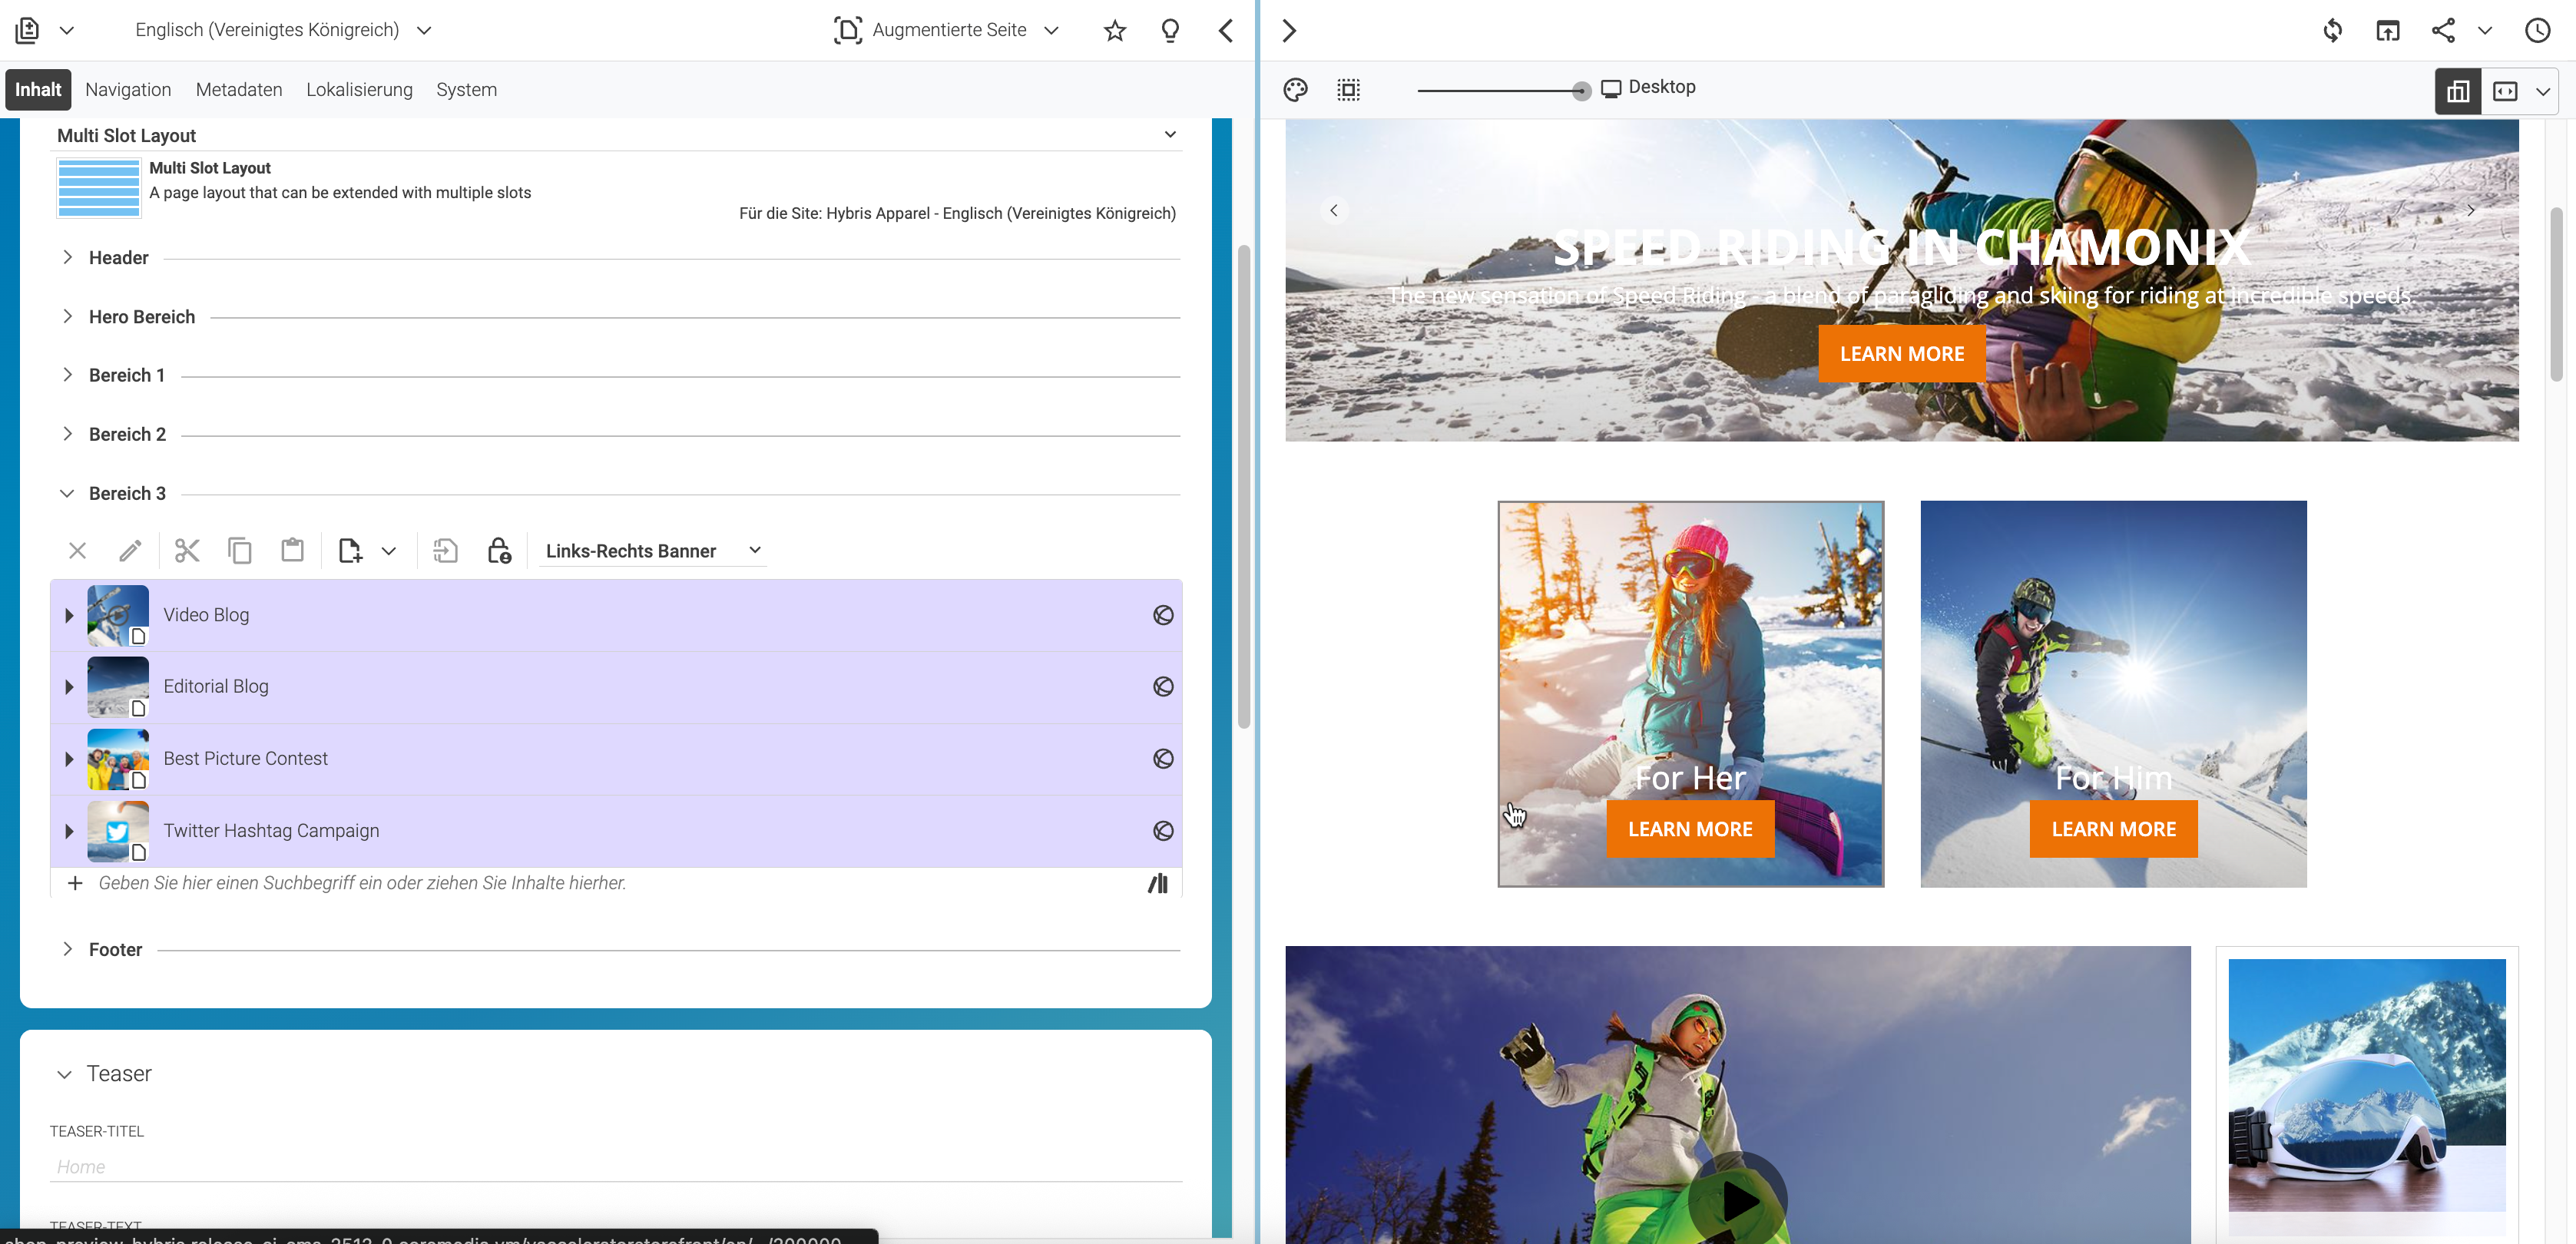Click the clock time-travel icon
The width and height of the screenshot is (2576, 1244).
(x=2537, y=30)
